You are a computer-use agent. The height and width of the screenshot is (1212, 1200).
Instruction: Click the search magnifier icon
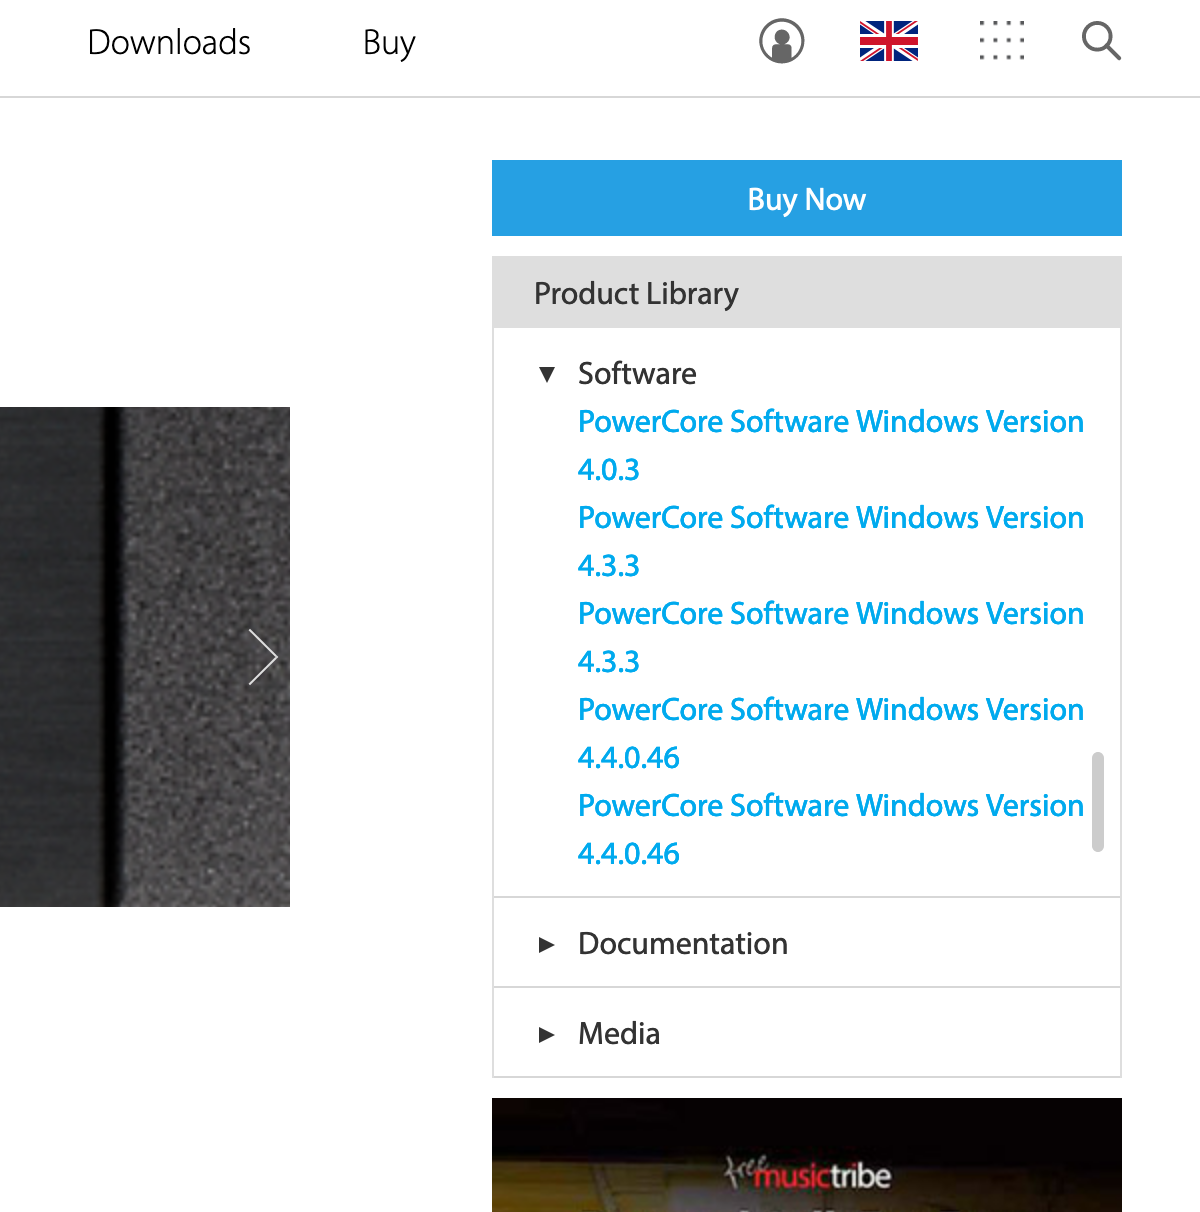coord(1101,42)
